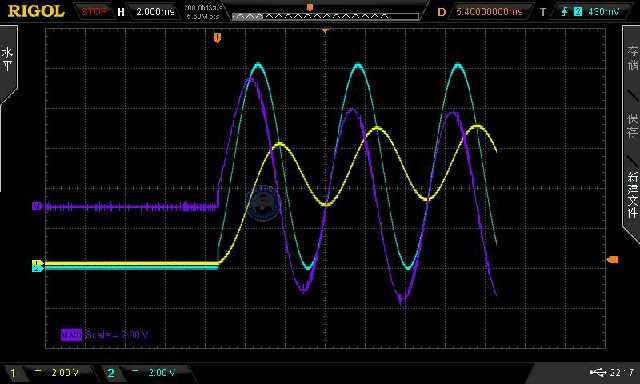The image size is (640, 384).
Task: Select the 5.4ms delay value field
Action: 489,11
